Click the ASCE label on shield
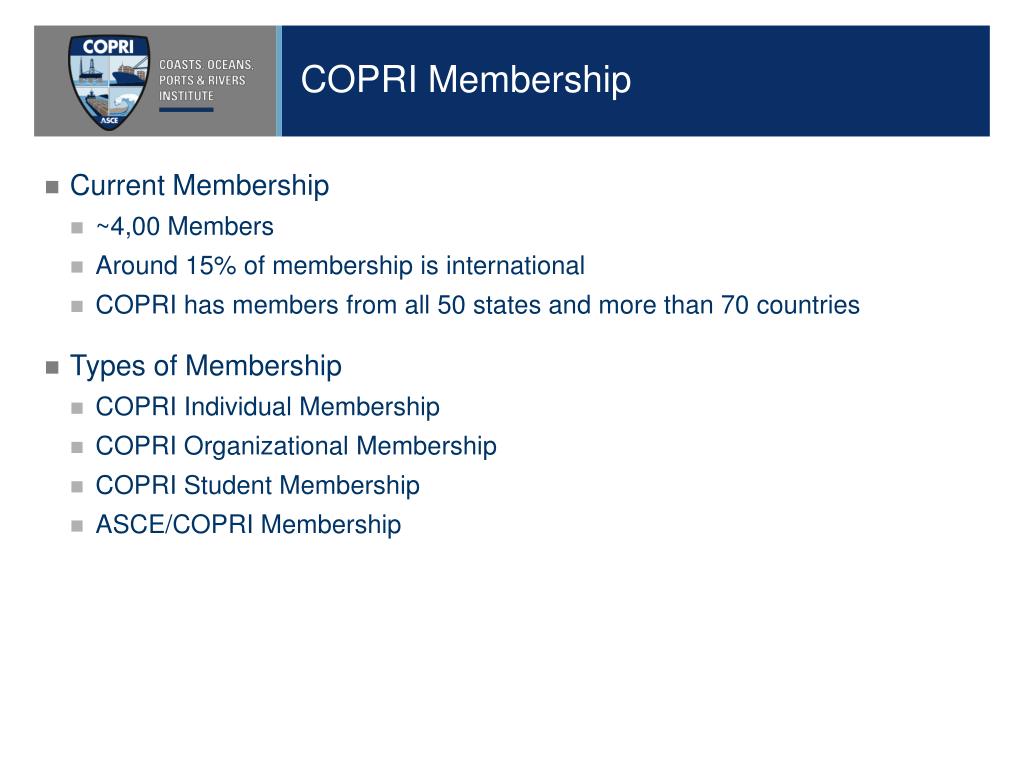This screenshot has height=768, width=1024. pos(109,120)
